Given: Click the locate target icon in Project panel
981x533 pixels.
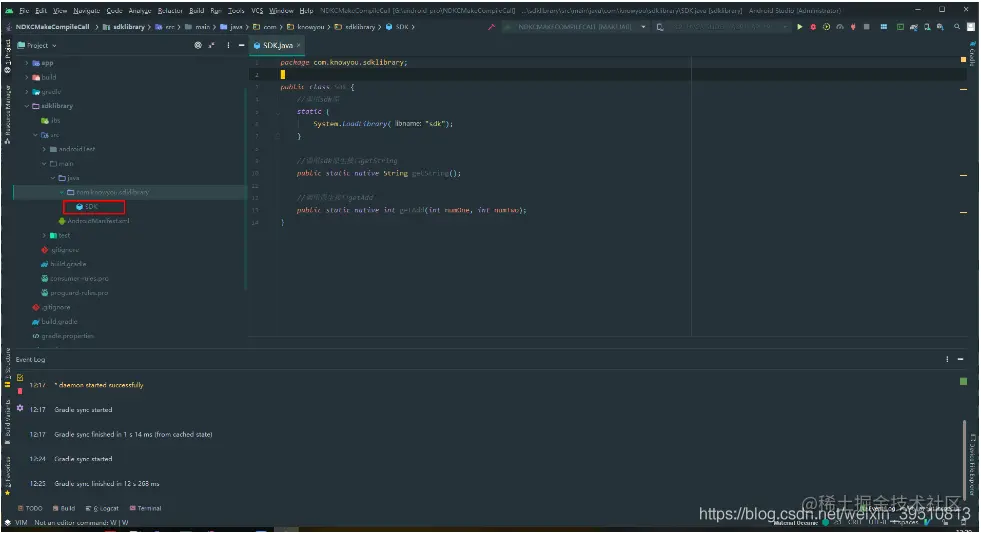Looking at the screenshot, I should pos(198,45).
